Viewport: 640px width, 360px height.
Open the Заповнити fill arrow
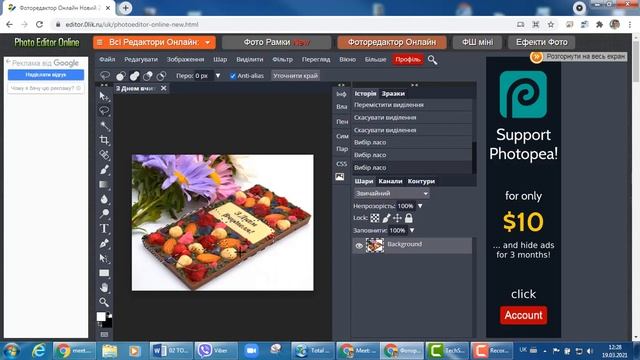pyautogui.click(x=412, y=231)
